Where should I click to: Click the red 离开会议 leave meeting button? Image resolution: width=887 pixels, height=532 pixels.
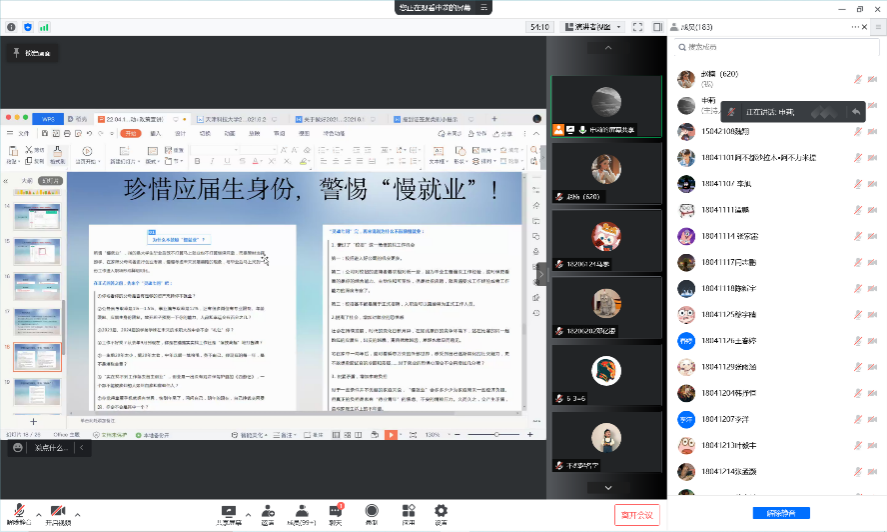[x=637, y=515]
